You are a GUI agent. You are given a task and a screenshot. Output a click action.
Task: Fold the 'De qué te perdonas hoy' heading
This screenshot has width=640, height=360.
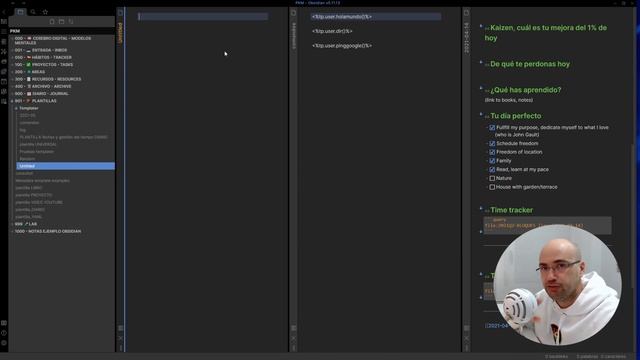(481, 62)
